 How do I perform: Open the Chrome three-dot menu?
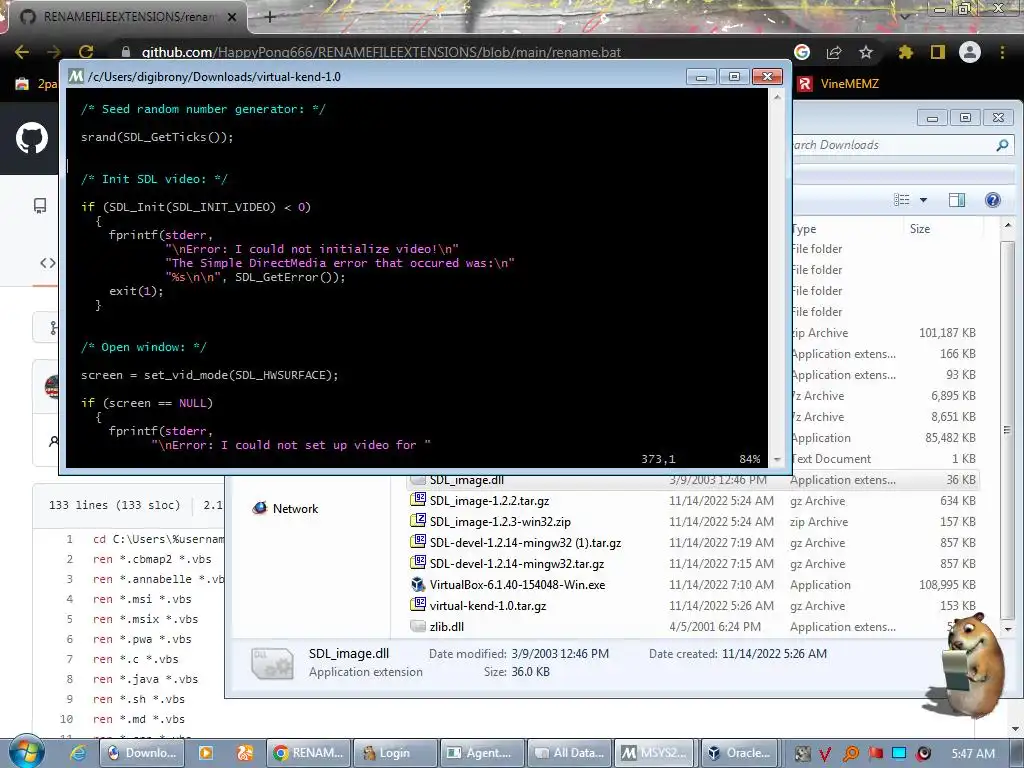[x=1002, y=52]
